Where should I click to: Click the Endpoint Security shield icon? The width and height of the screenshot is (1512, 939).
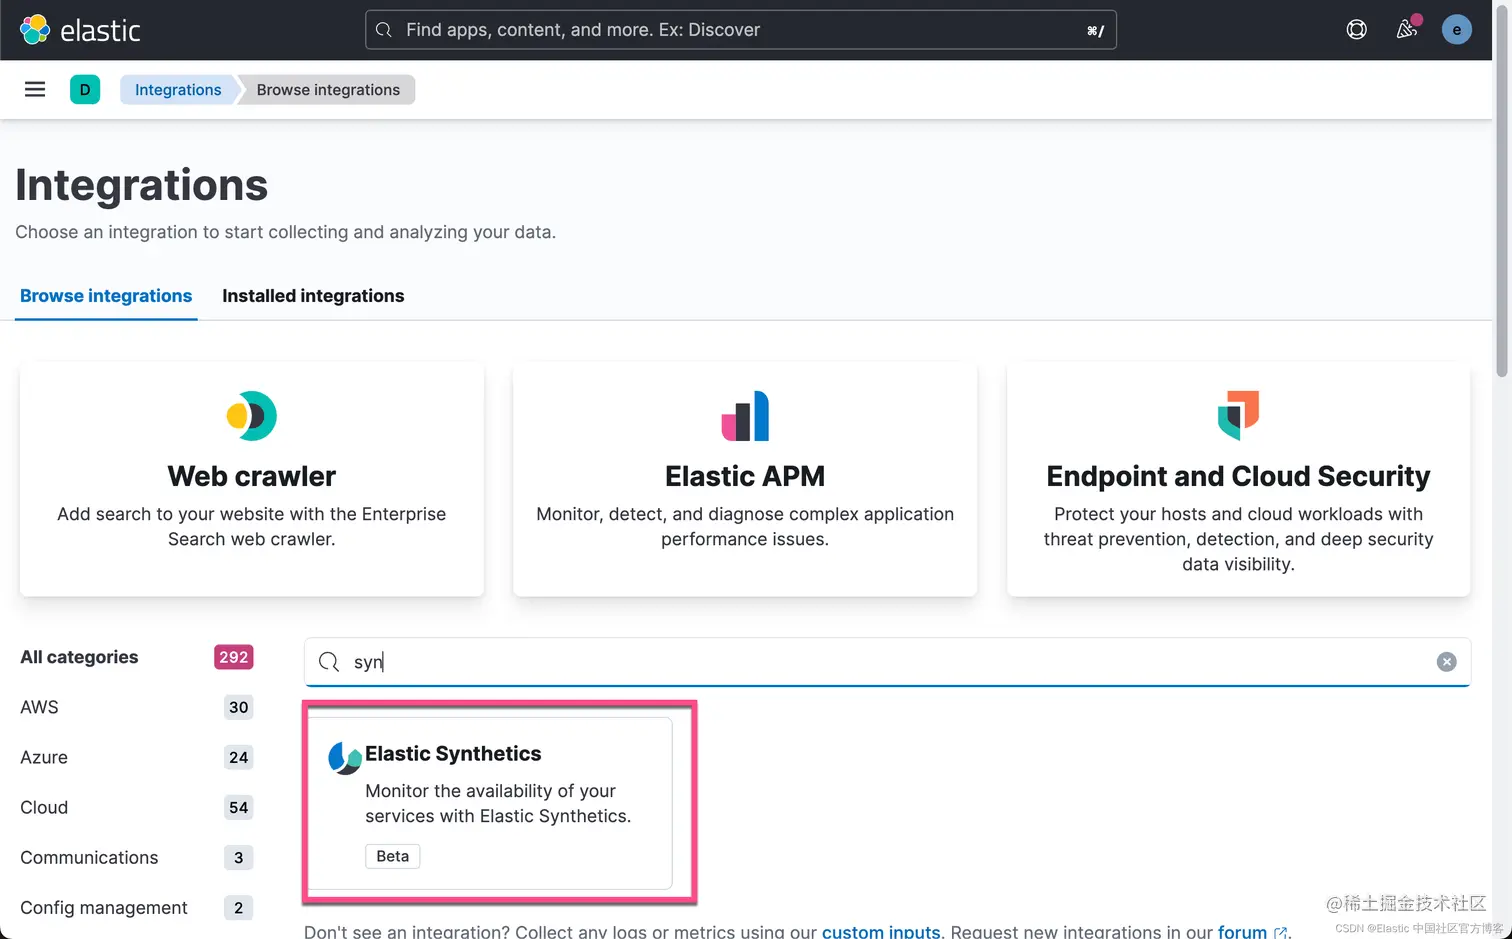click(x=1238, y=415)
